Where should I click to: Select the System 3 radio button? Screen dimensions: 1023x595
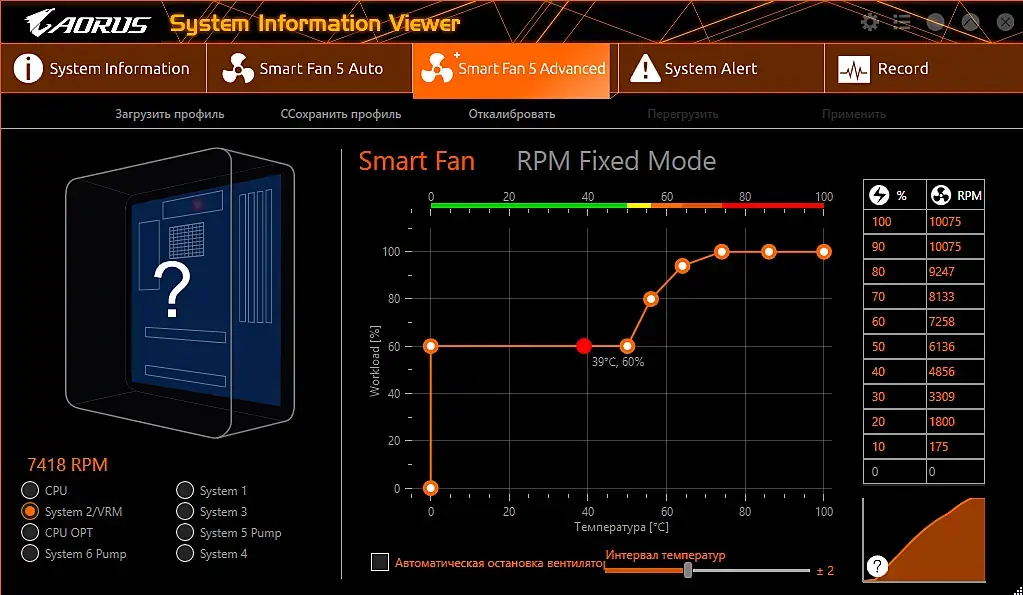click(185, 511)
